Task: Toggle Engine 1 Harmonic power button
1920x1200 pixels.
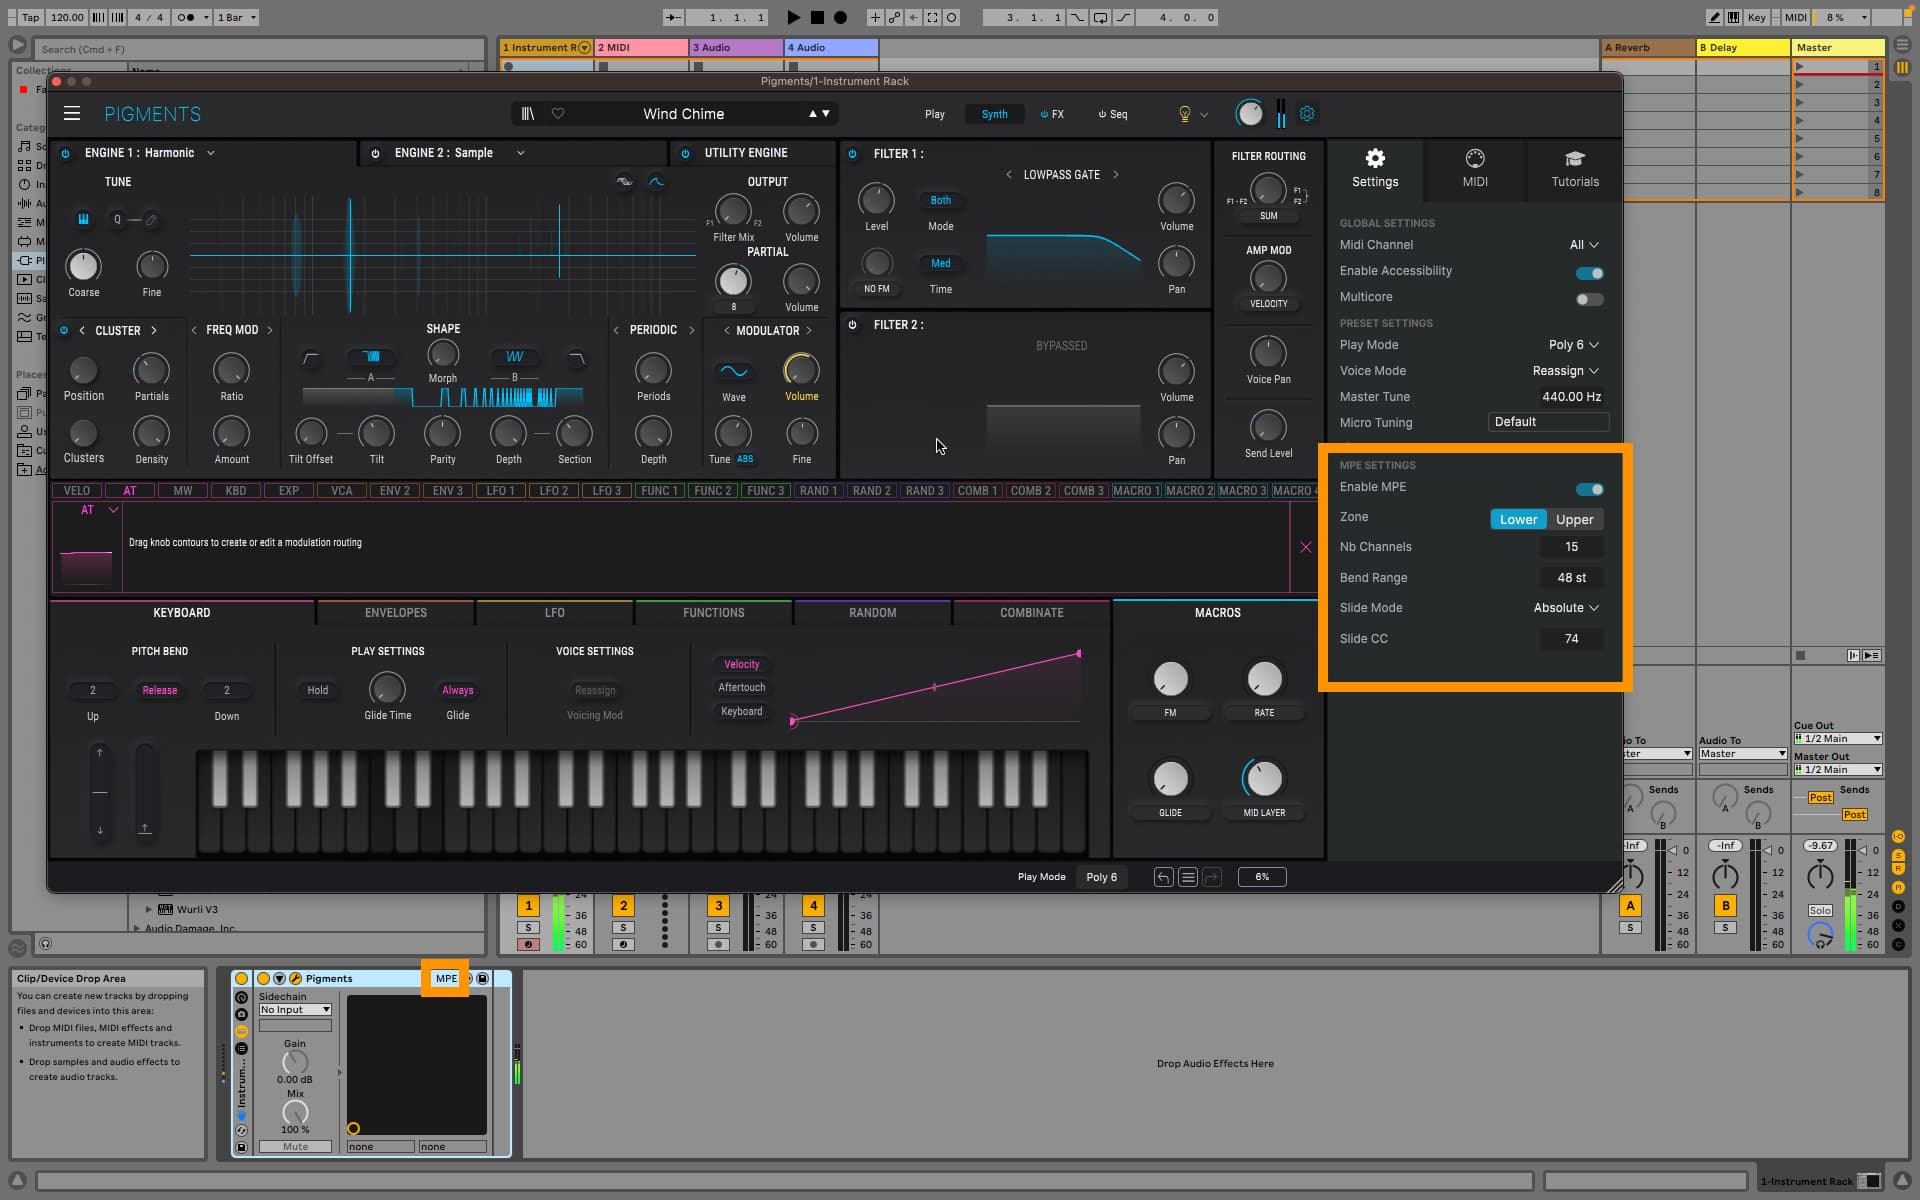Action: [x=66, y=153]
